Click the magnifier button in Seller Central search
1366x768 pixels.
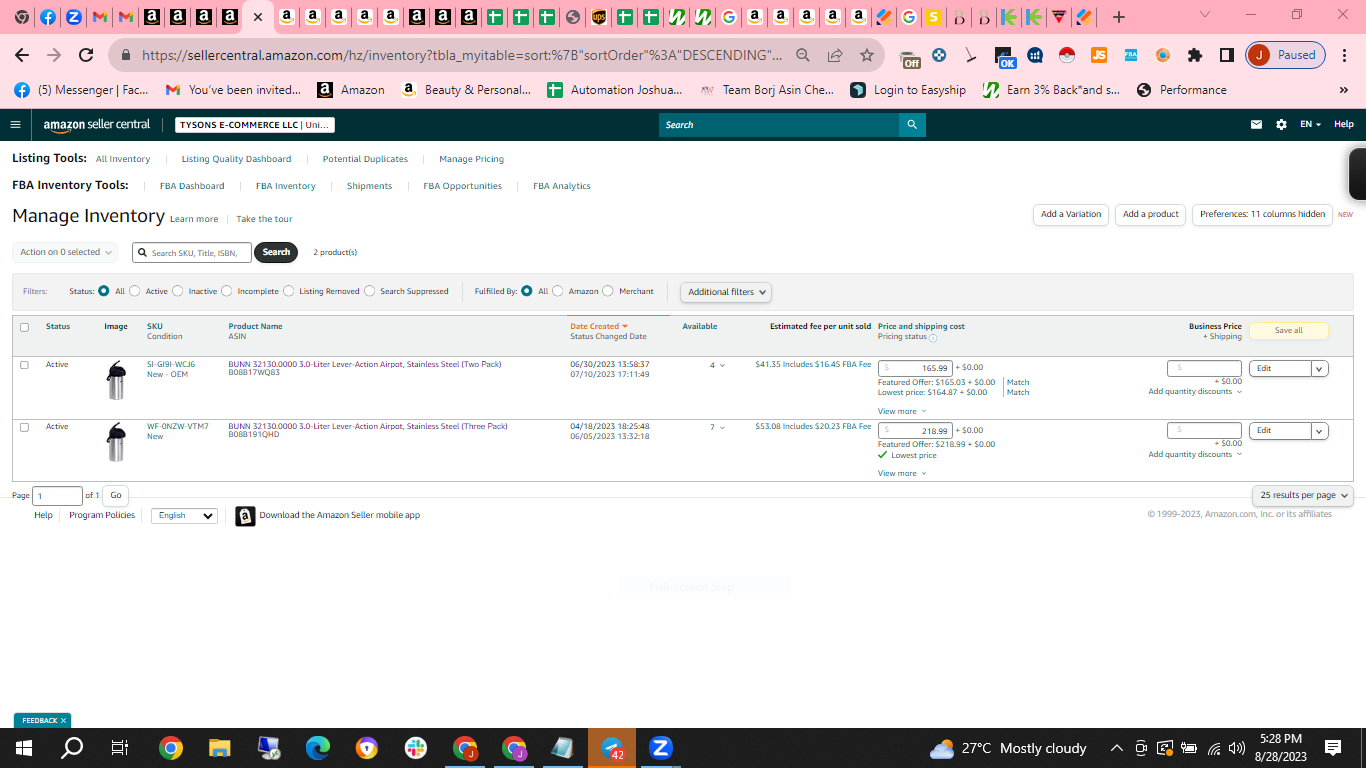(912, 125)
